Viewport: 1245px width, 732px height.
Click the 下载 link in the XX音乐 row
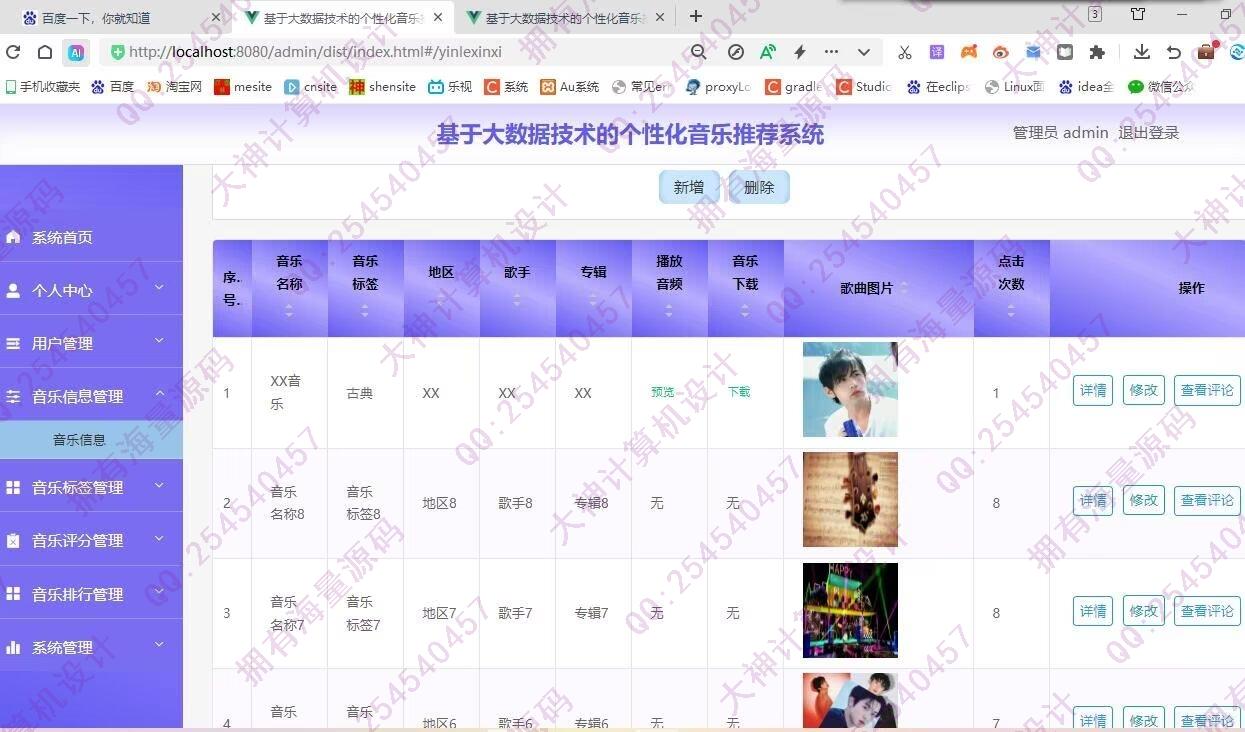[x=739, y=392]
